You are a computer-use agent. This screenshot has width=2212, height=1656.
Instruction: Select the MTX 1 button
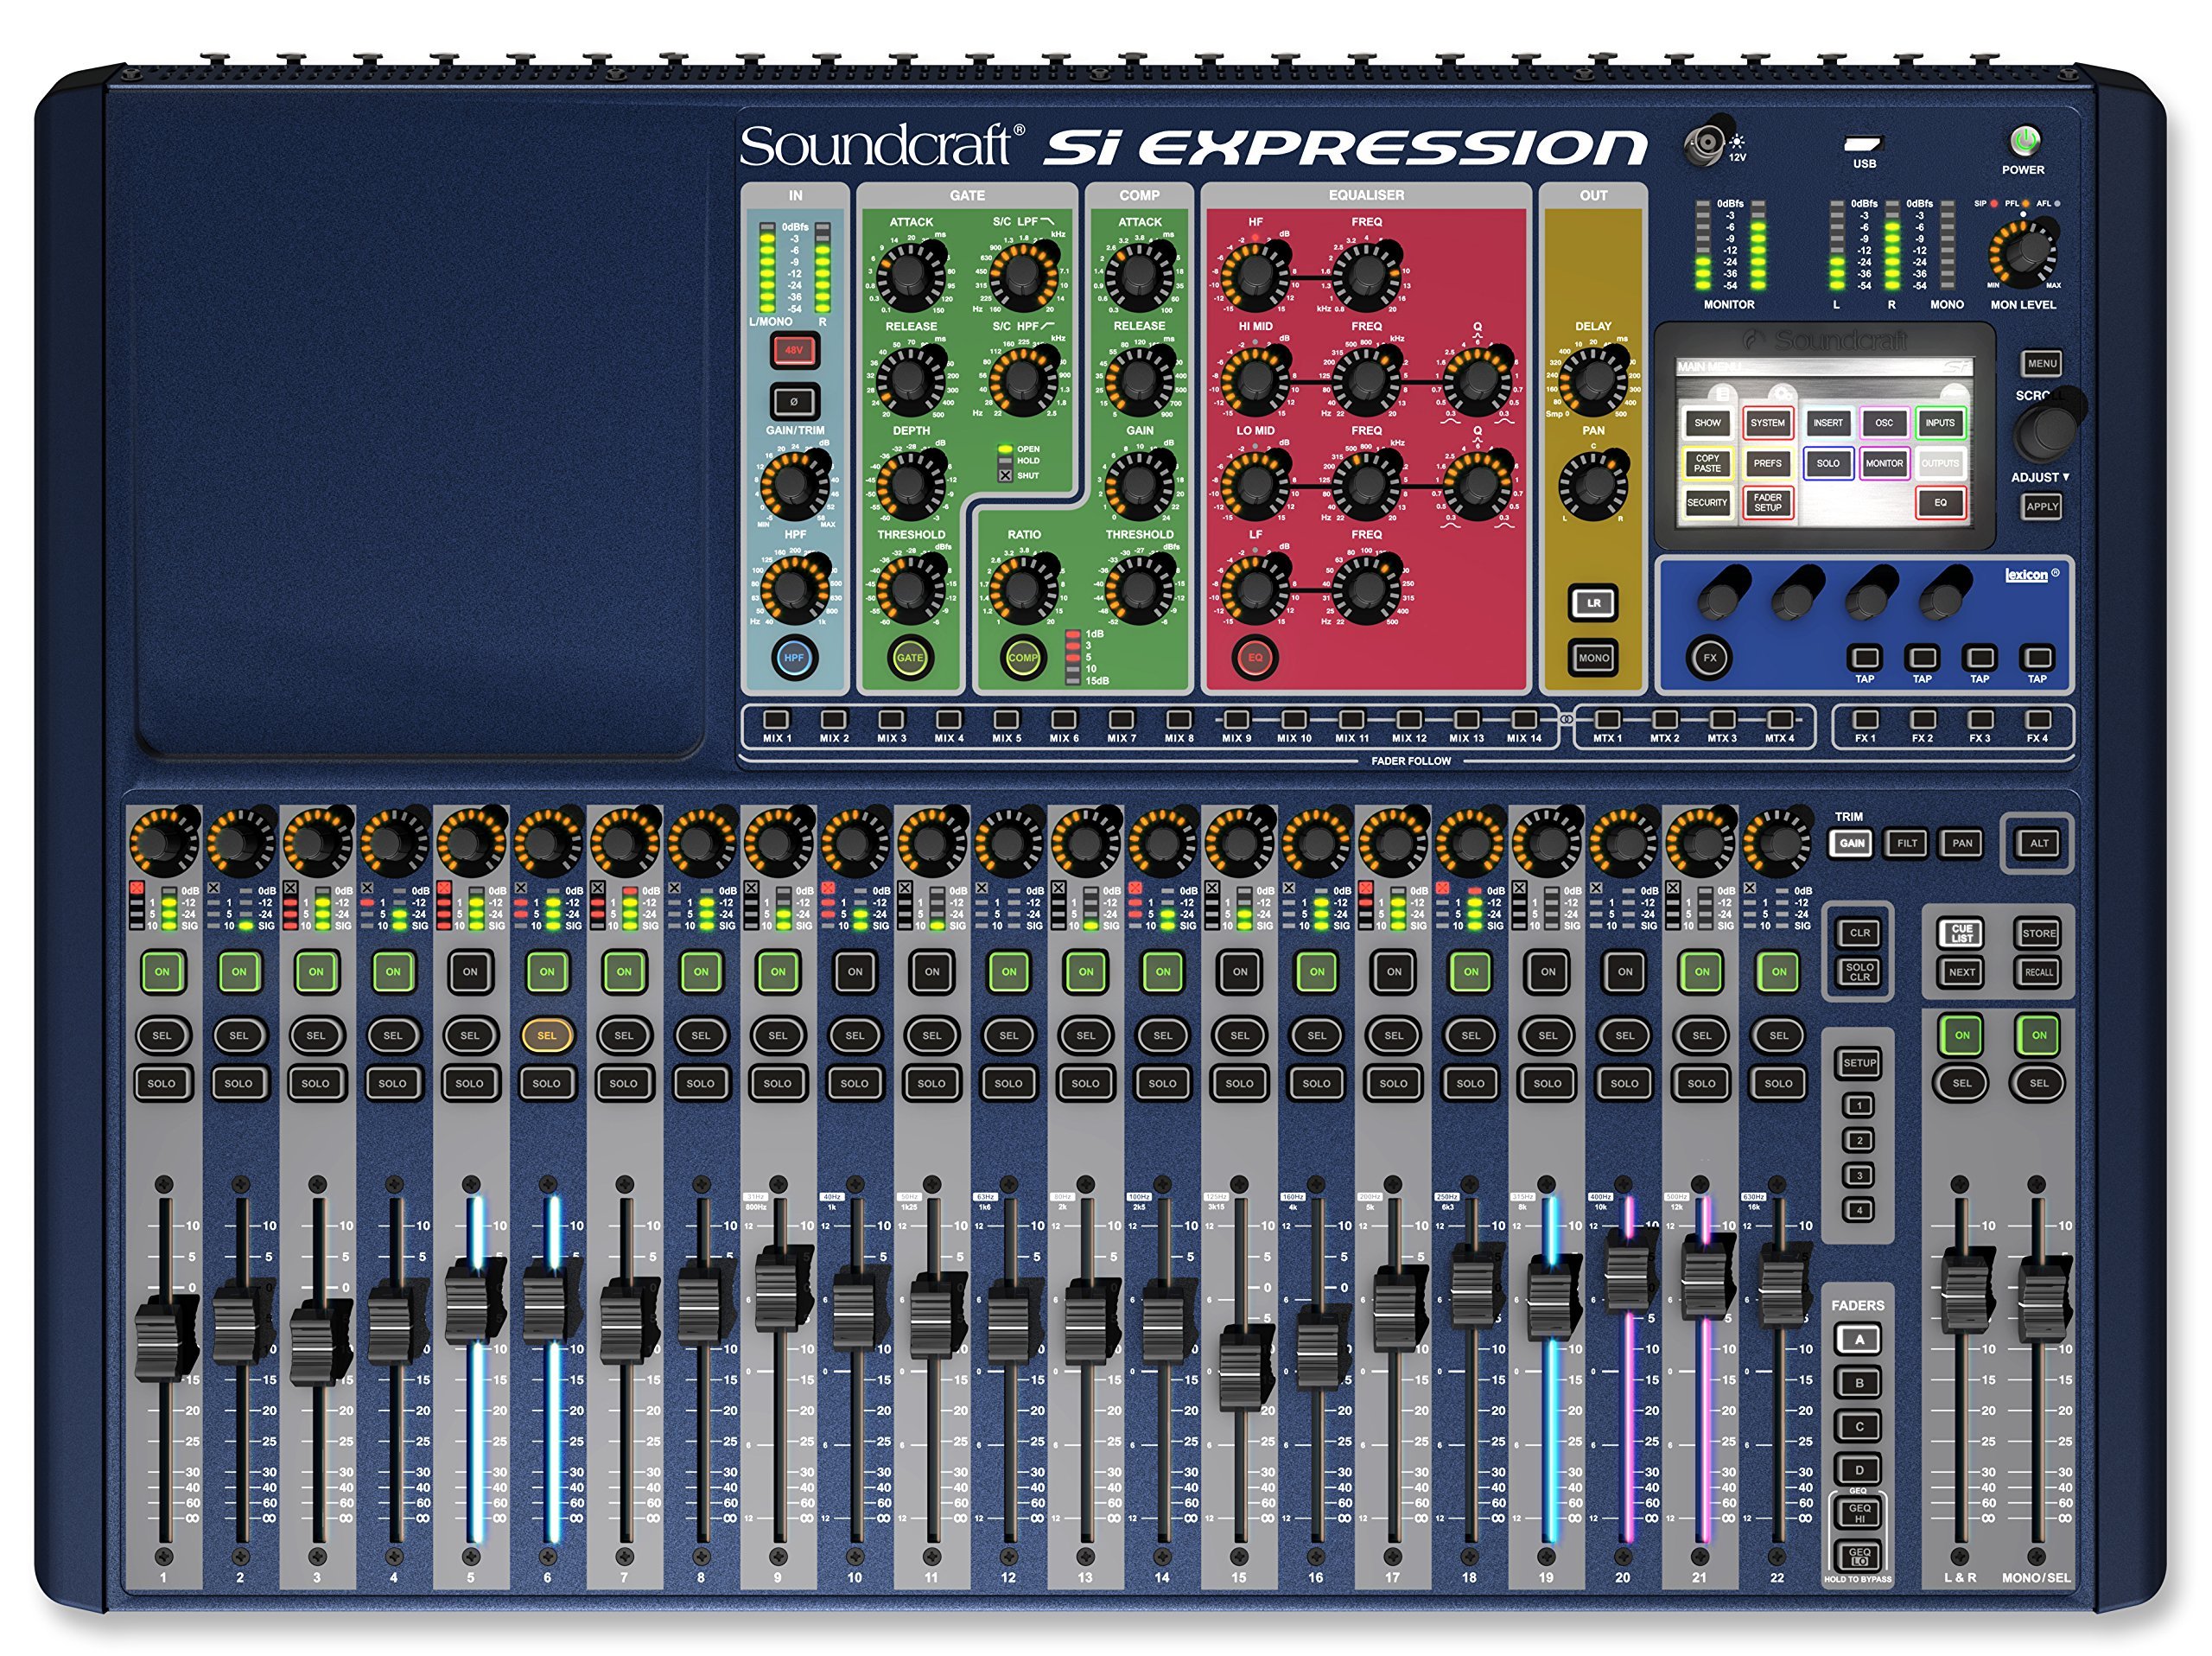(x=1607, y=719)
